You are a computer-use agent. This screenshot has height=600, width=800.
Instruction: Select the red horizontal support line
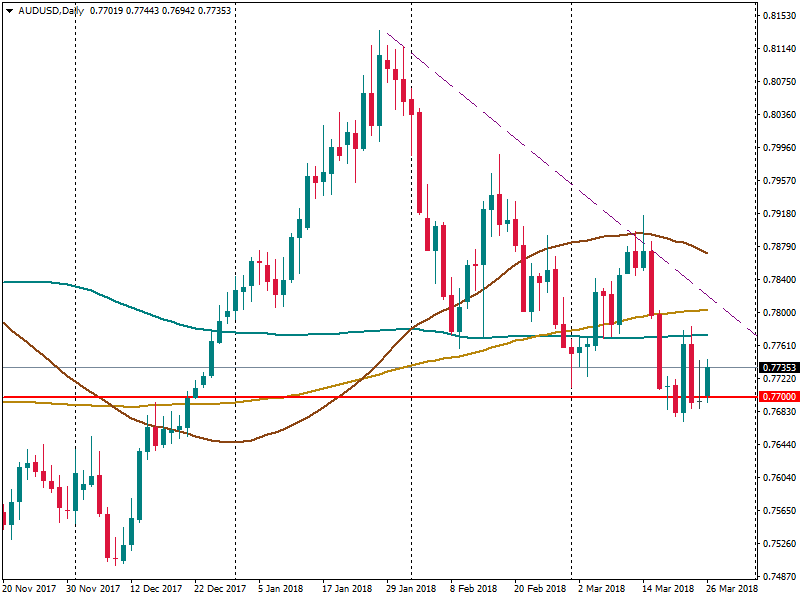tap(400, 397)
